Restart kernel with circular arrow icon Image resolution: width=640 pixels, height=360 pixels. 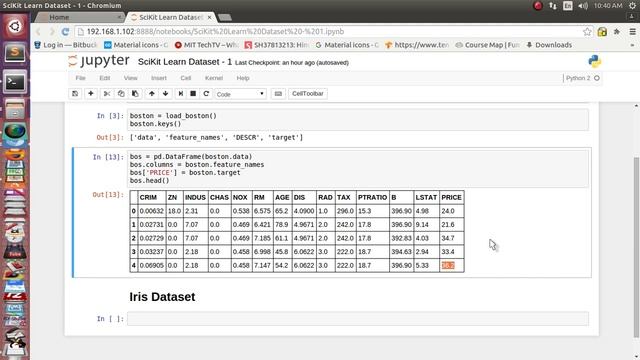tap(206, 93)
